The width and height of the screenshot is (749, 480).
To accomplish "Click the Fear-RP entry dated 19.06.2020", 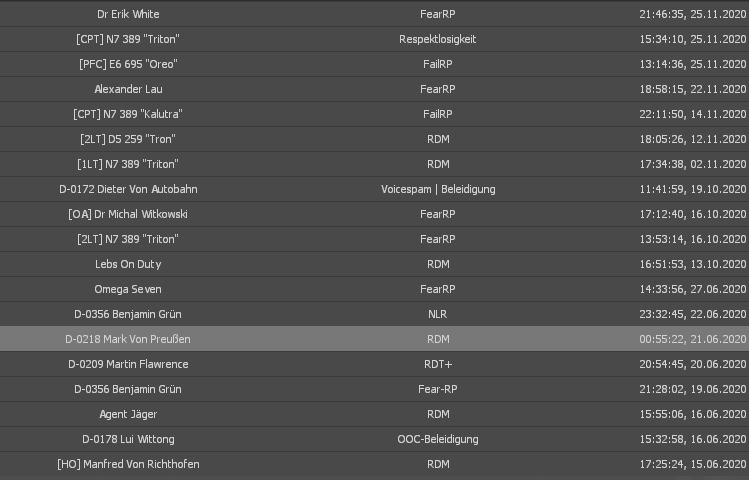I will (x=374, y=389).
